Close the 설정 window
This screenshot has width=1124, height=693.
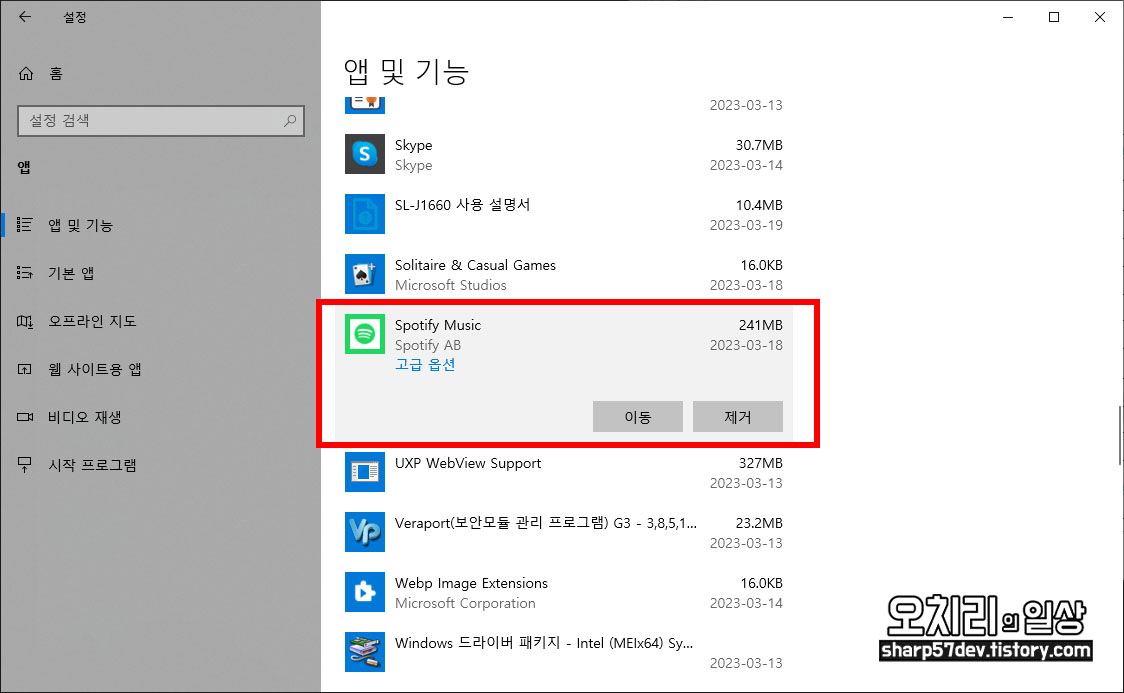(1100, 17)
